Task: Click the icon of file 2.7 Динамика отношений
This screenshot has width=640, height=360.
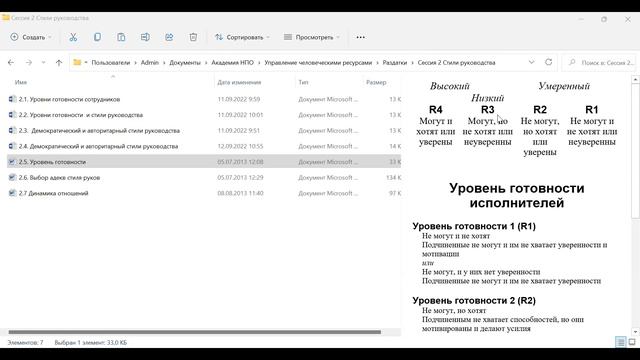Action: pos(12,193)
